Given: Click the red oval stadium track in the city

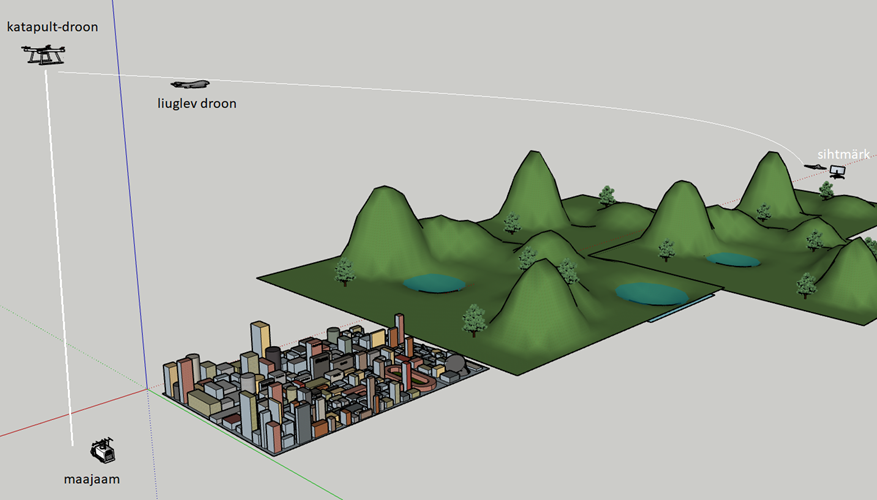Looking at the screenshot, I should [x=412, y=376].
